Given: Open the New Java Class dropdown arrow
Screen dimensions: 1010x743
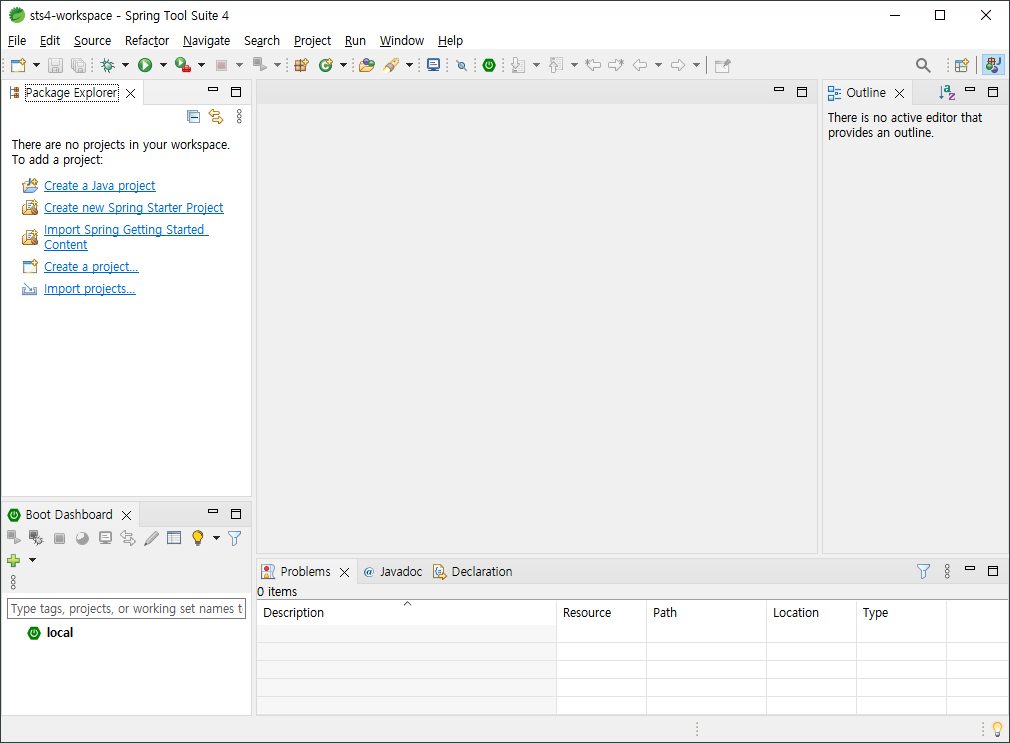Looking at the screenshot, I should (343, 65).
